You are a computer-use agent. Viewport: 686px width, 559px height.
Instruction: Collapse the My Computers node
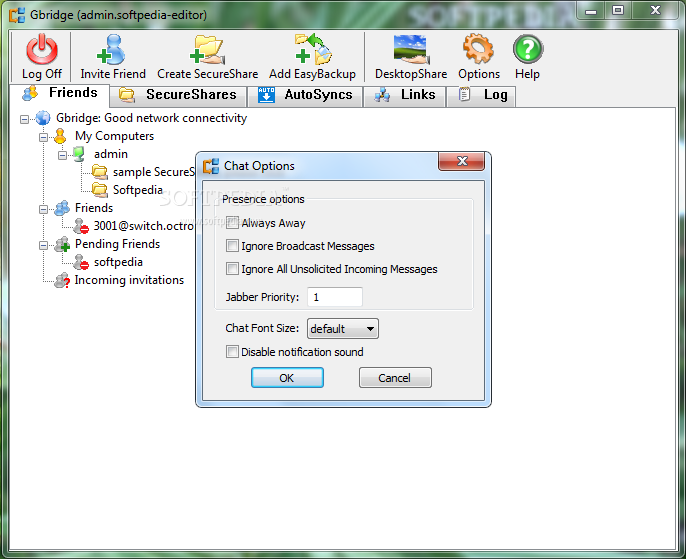pos(43,137)
